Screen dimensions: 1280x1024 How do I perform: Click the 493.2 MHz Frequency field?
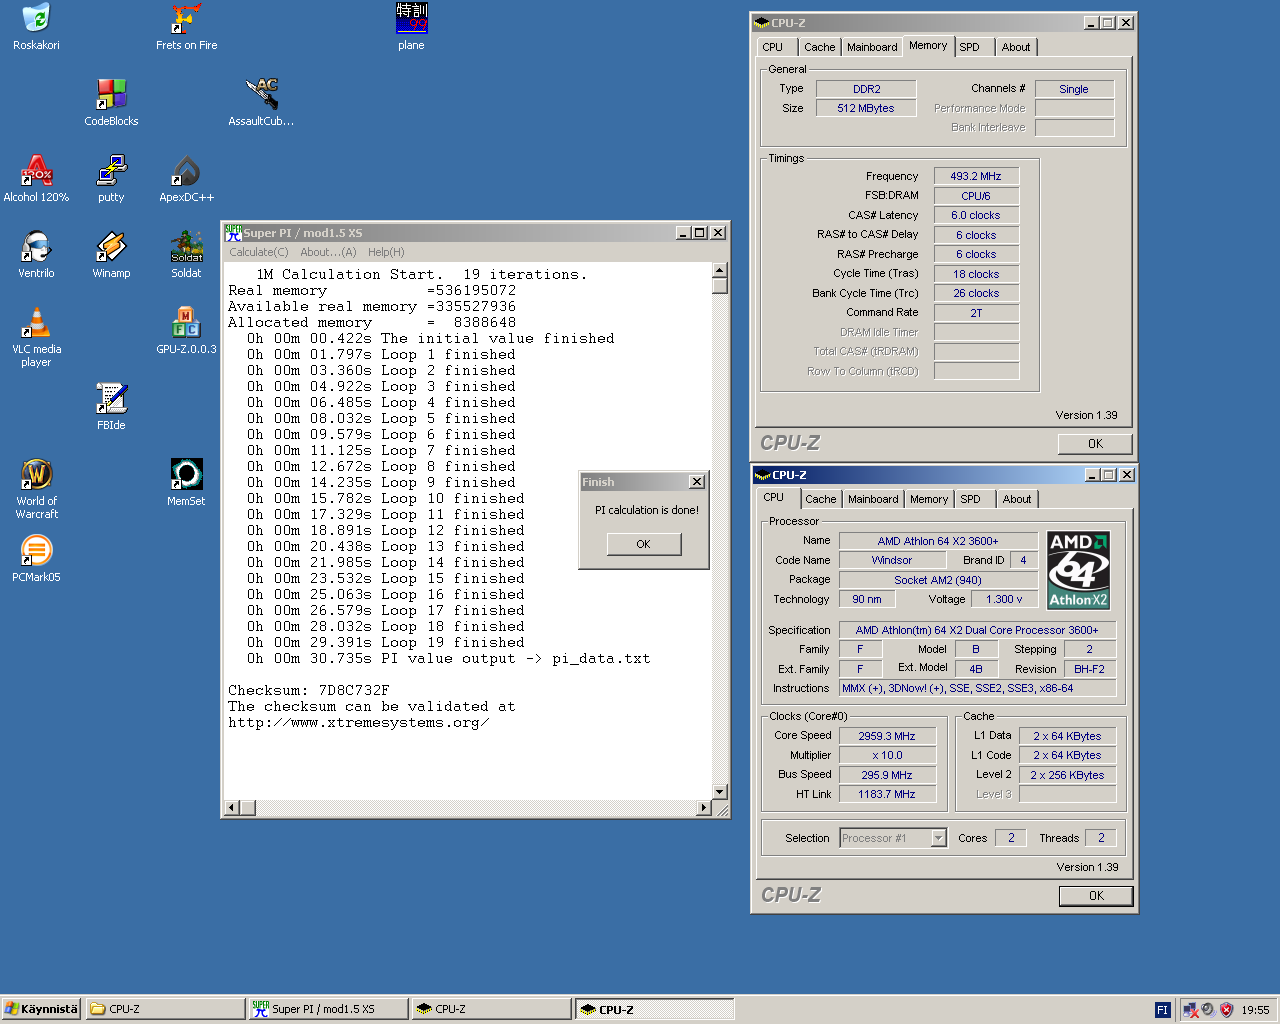tap(976, 176)
